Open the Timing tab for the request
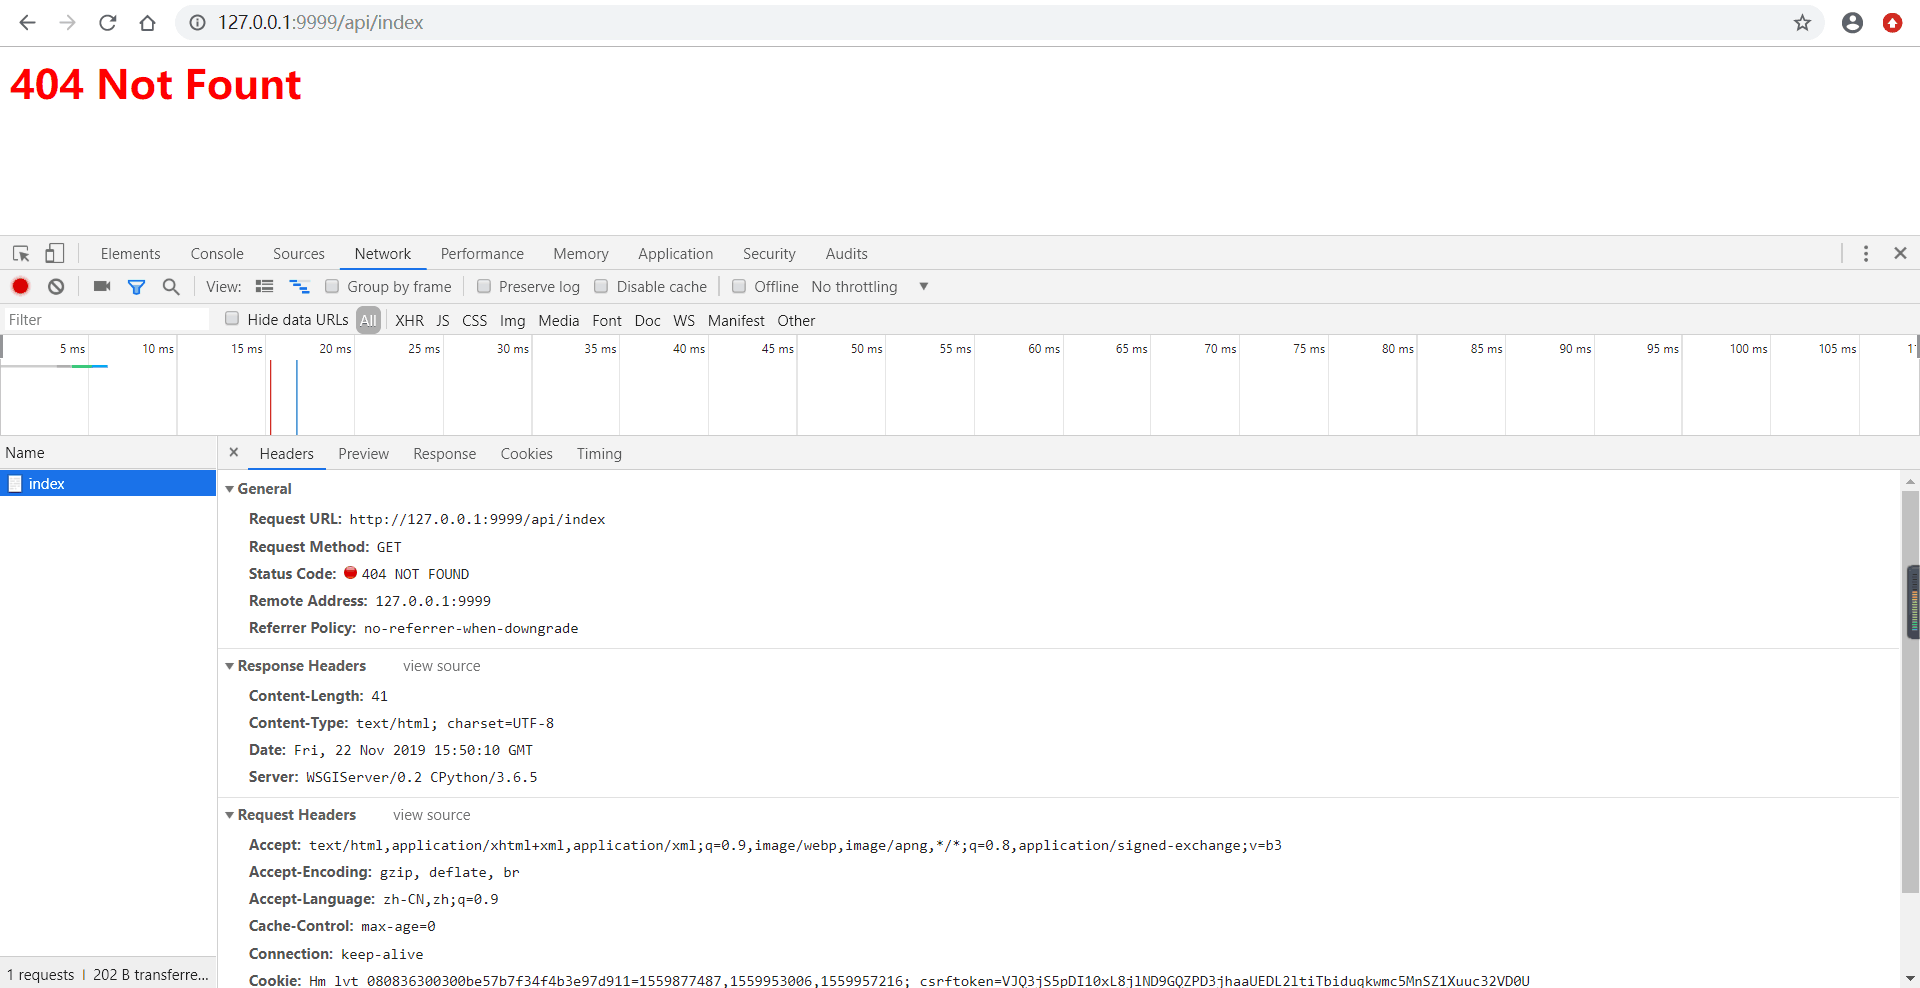Viewport: 1920px width, 988px height. tap(598, 453)
